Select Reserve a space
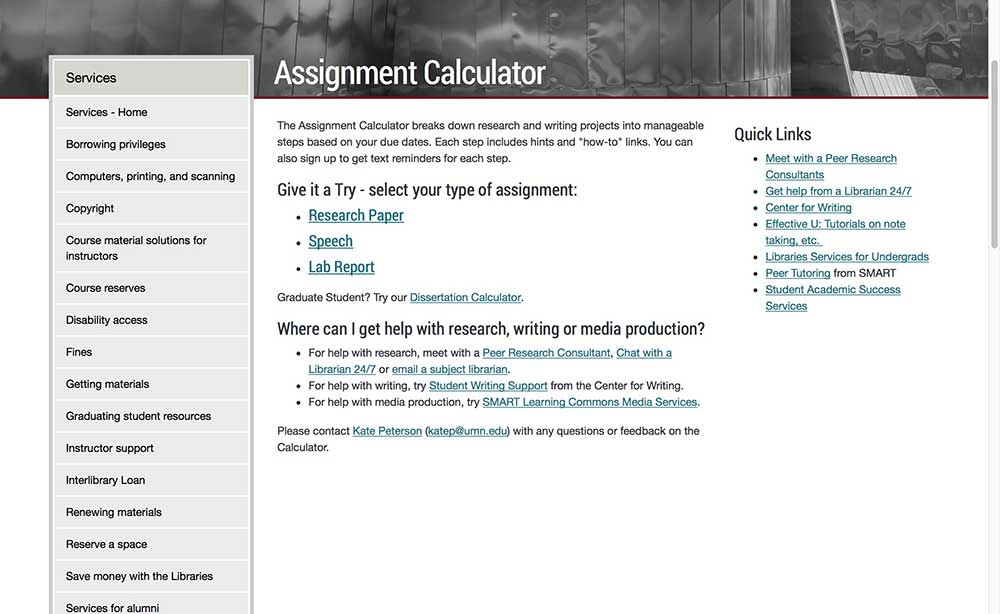The image size is (1000, 614). coord(151,544)
